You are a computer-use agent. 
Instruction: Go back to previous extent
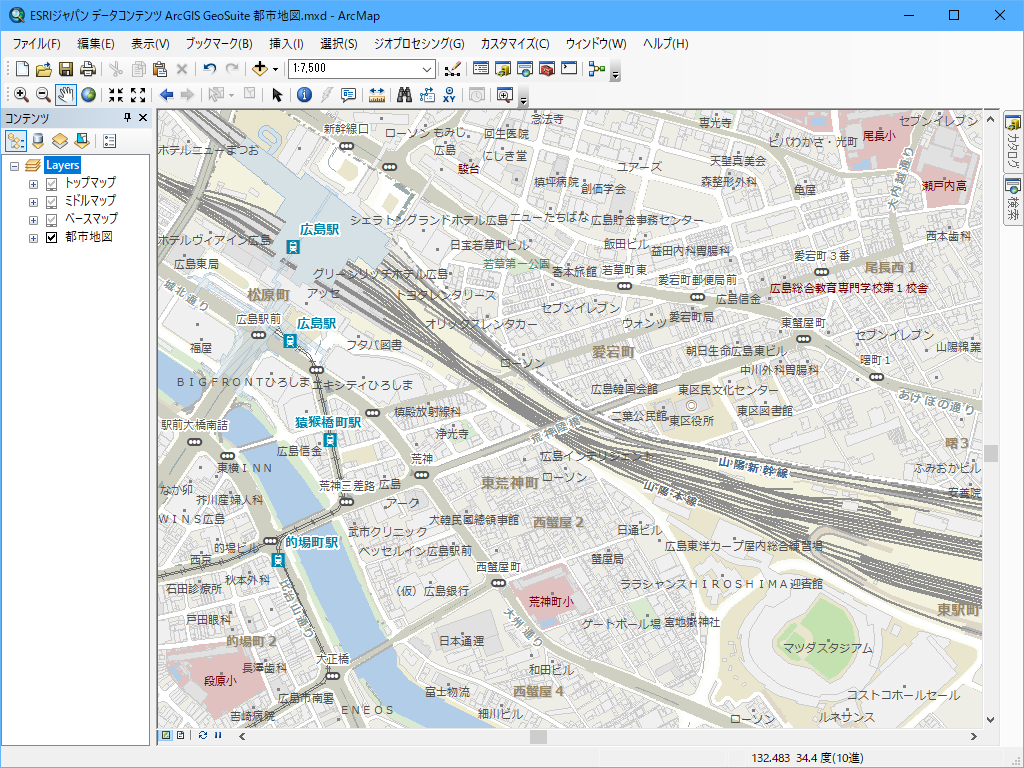click(x=167, y=95)
